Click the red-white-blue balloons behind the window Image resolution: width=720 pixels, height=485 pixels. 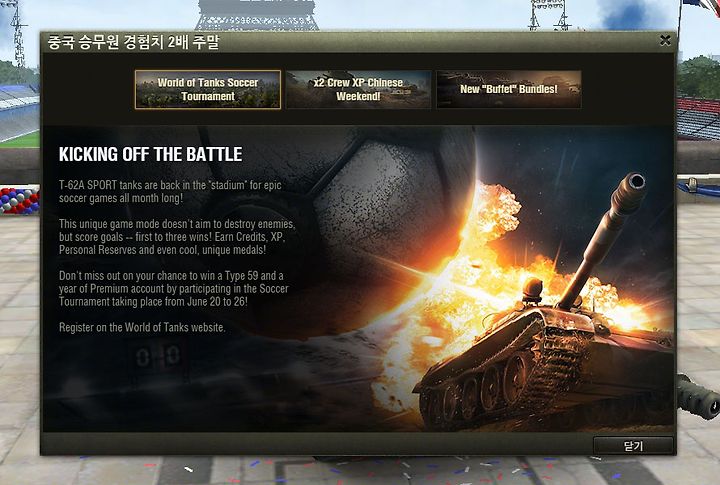coord(19,200)
